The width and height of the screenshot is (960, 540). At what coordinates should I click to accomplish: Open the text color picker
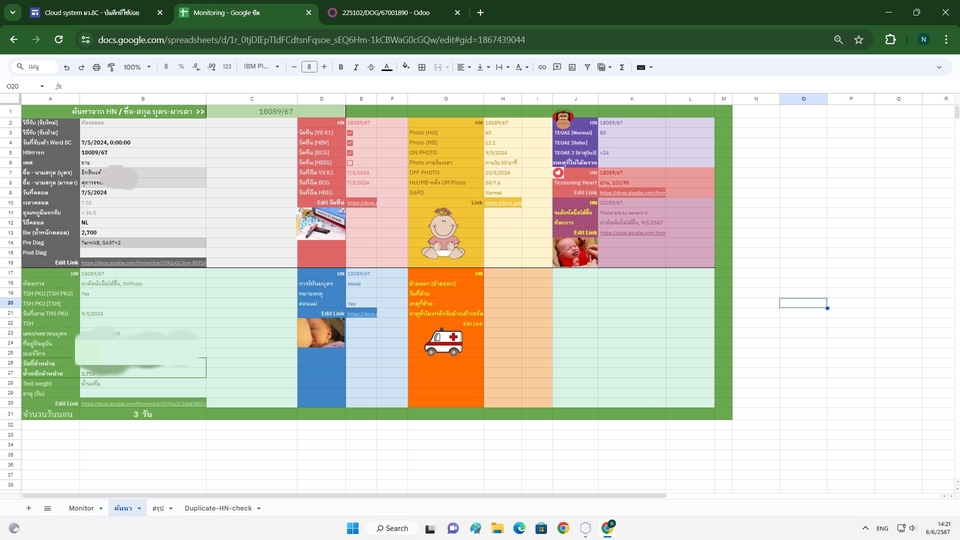(387, 67)
